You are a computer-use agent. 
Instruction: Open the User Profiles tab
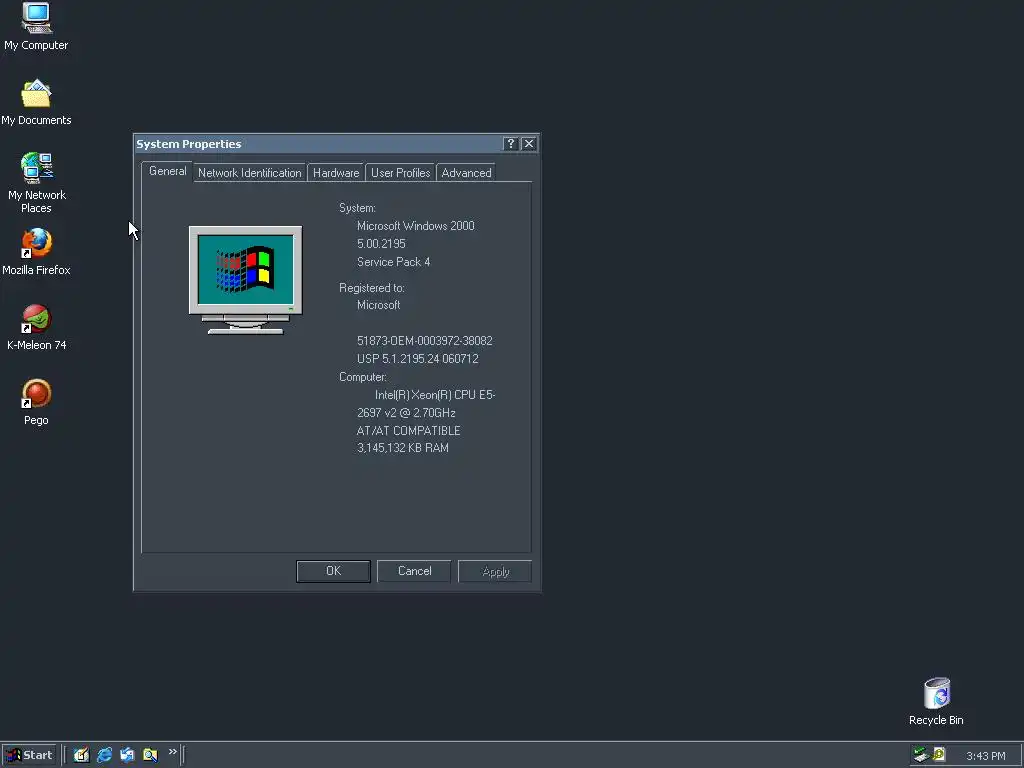click(x=400, y=173)
